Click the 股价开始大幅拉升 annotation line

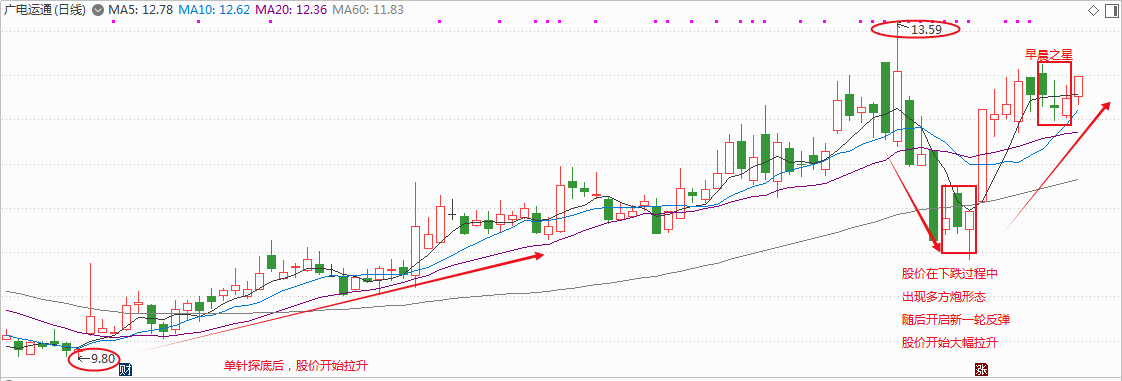pos(950,342)
